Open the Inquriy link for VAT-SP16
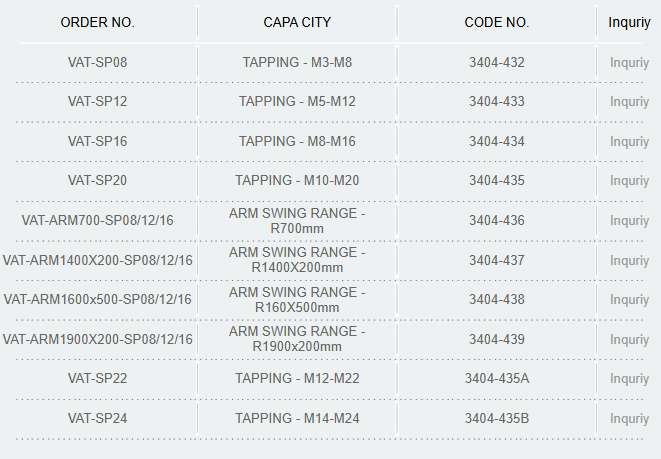The height and width of the screenshot is (459, 661). (x=629, y=142)
